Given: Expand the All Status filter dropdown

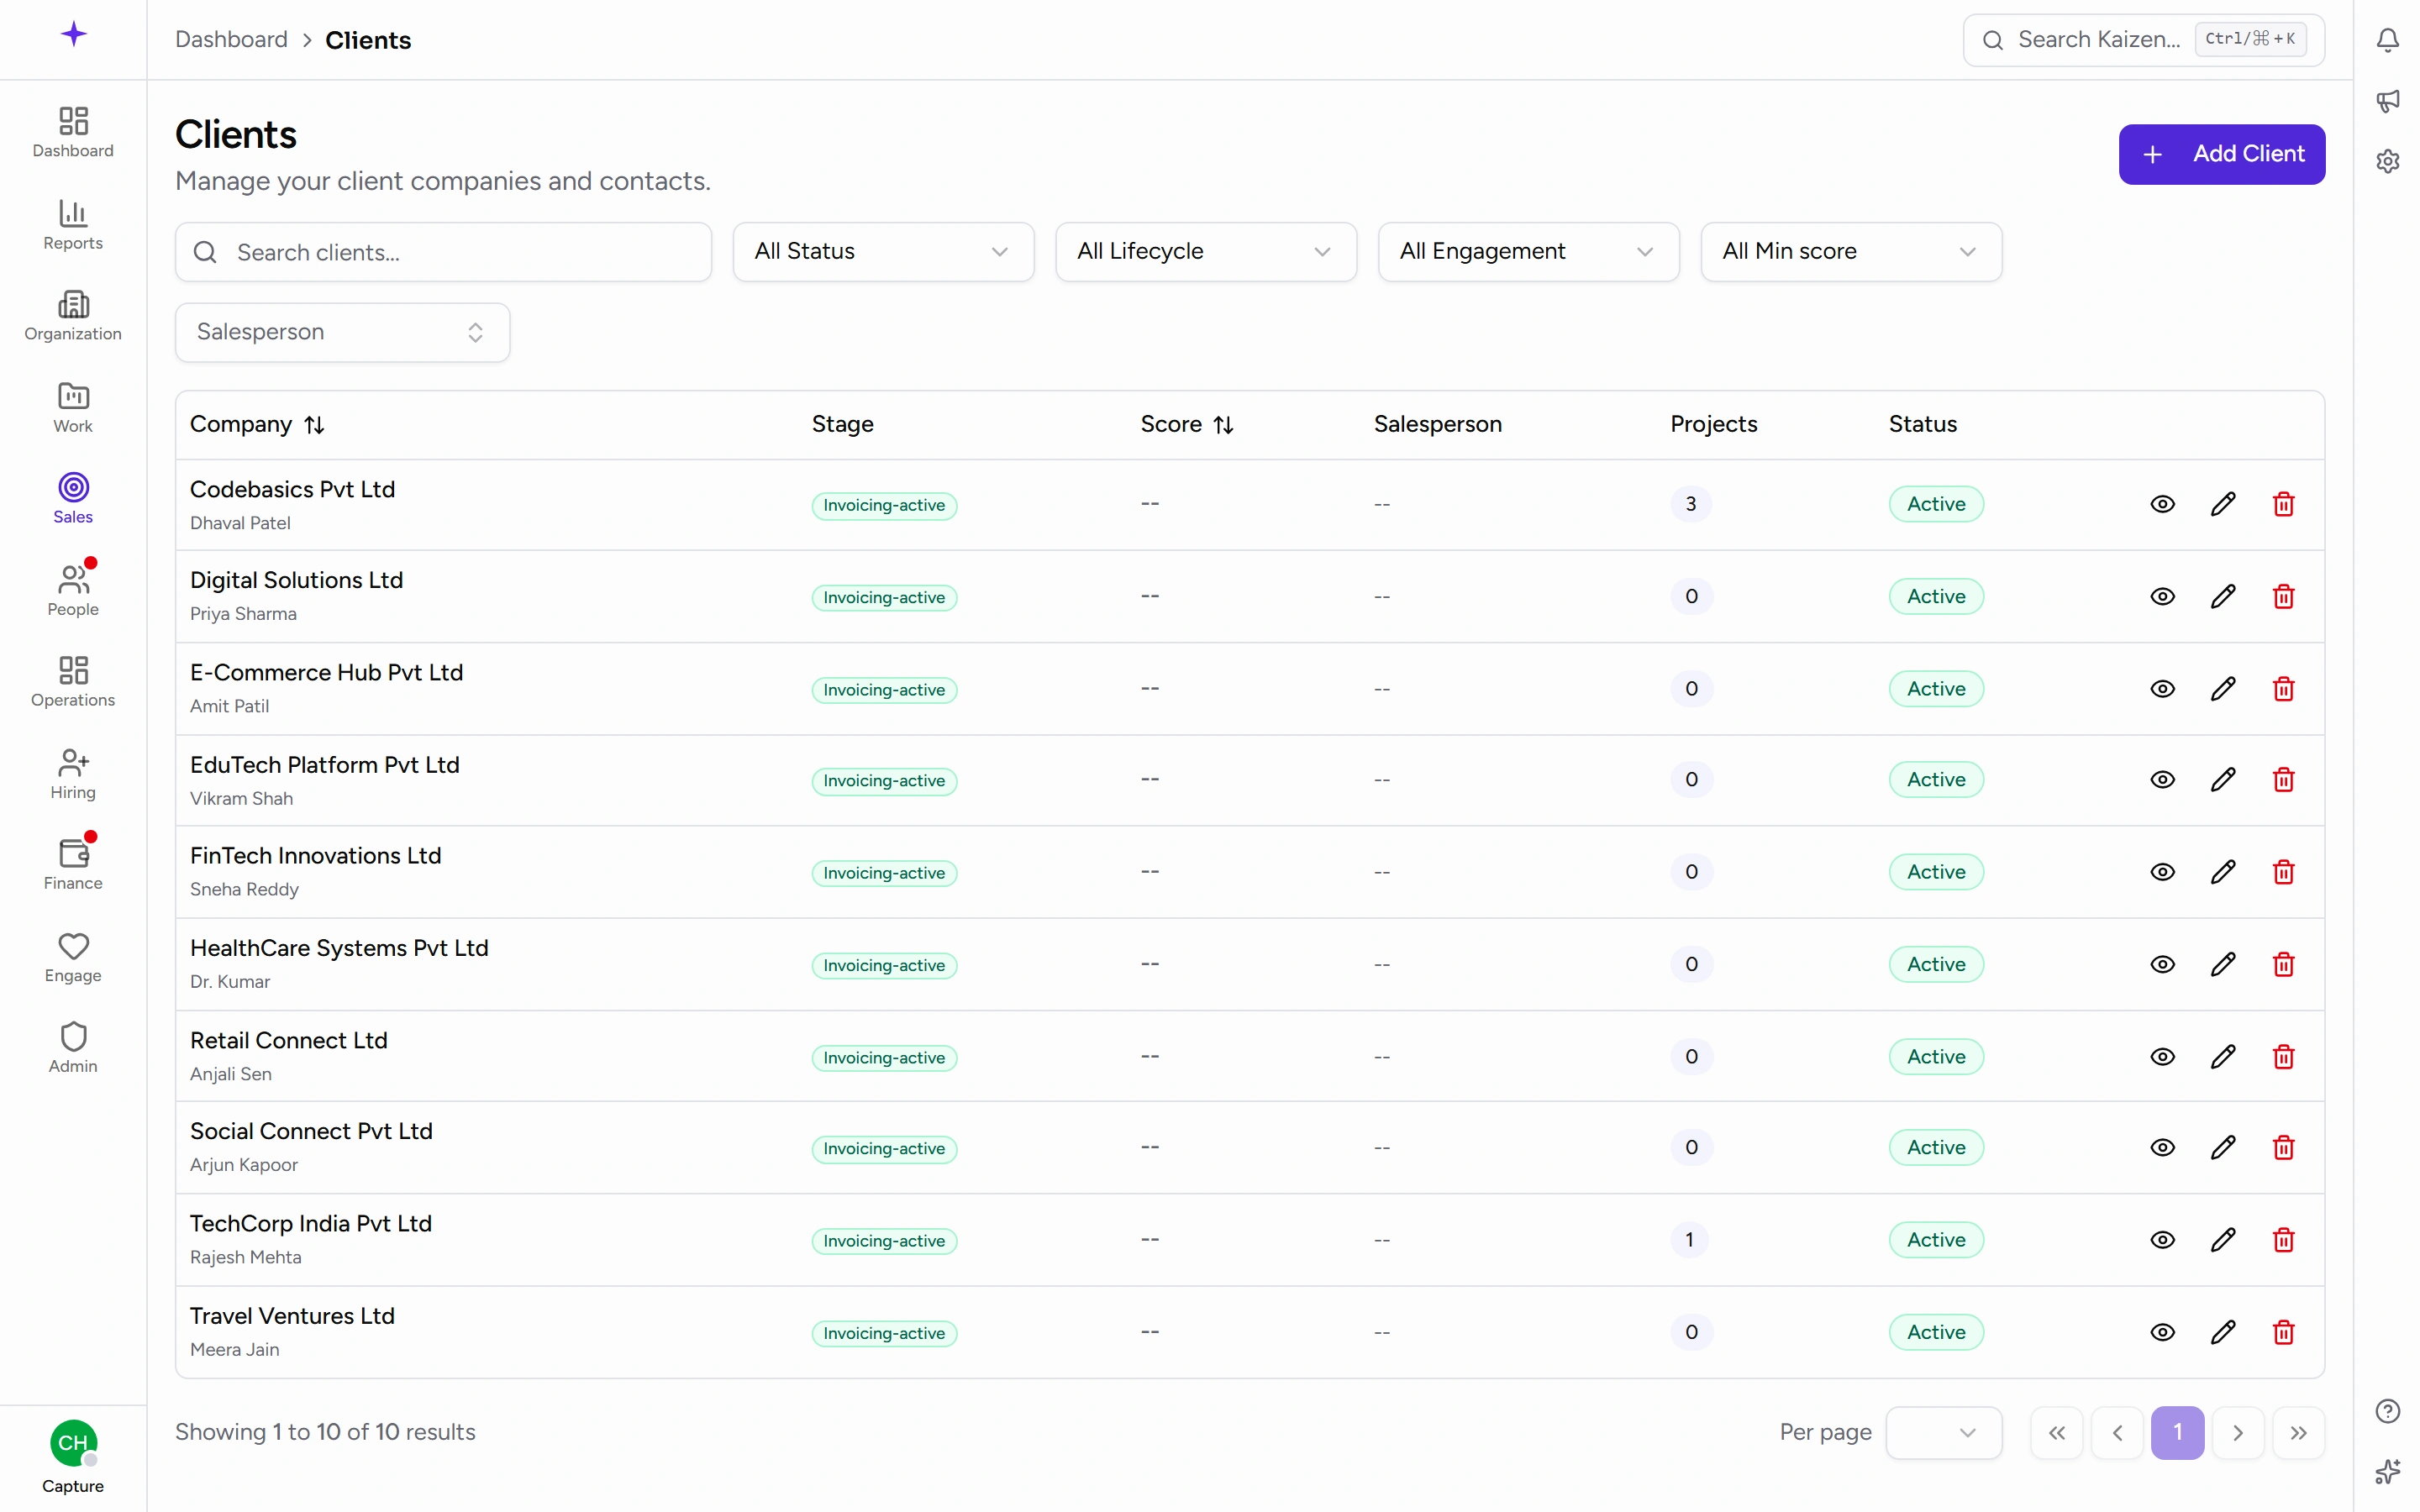Looking at the screenshot, I should point(883,252).
